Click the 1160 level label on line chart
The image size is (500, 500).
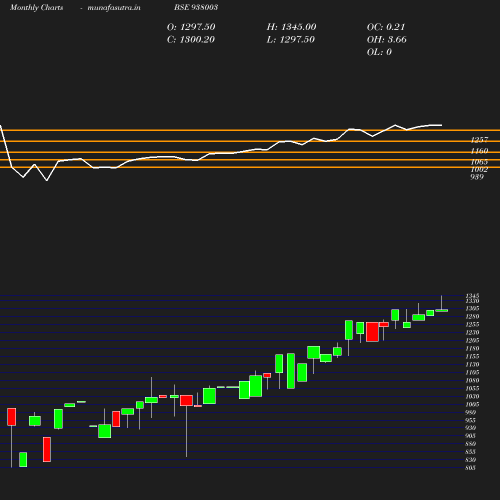[x=479, y=151]
